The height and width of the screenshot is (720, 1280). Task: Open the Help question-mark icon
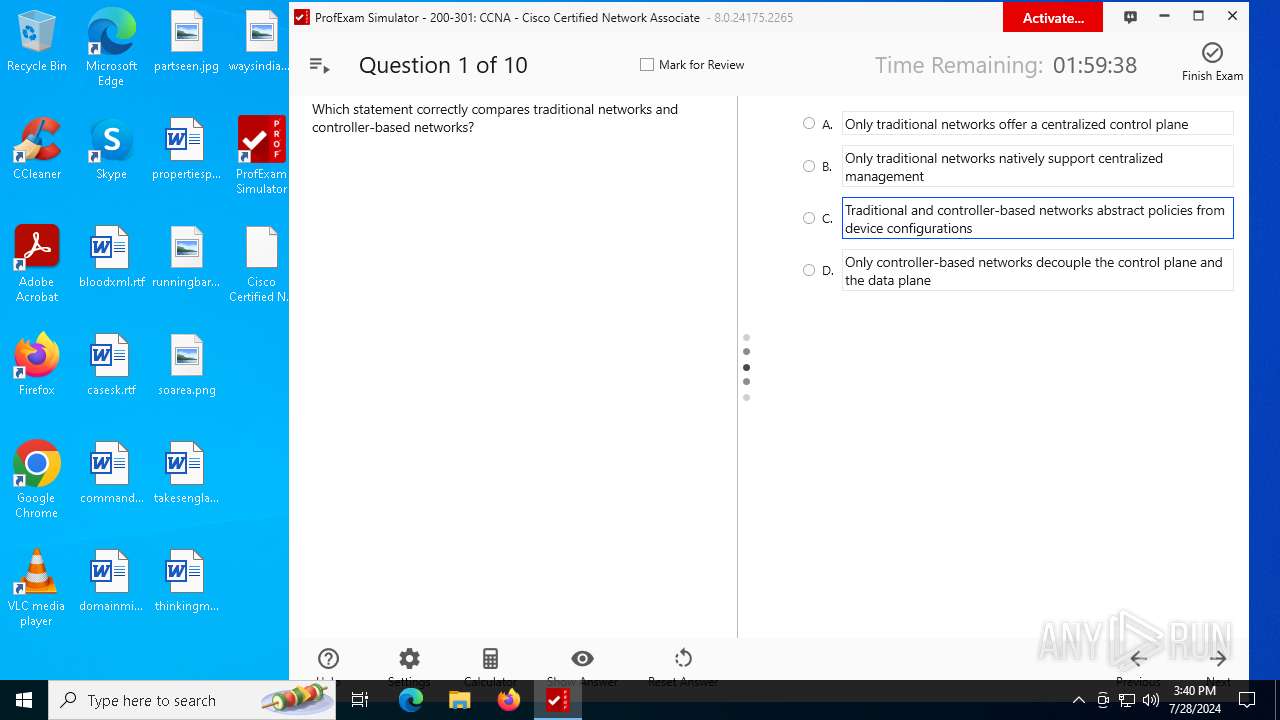pos(328,658)
